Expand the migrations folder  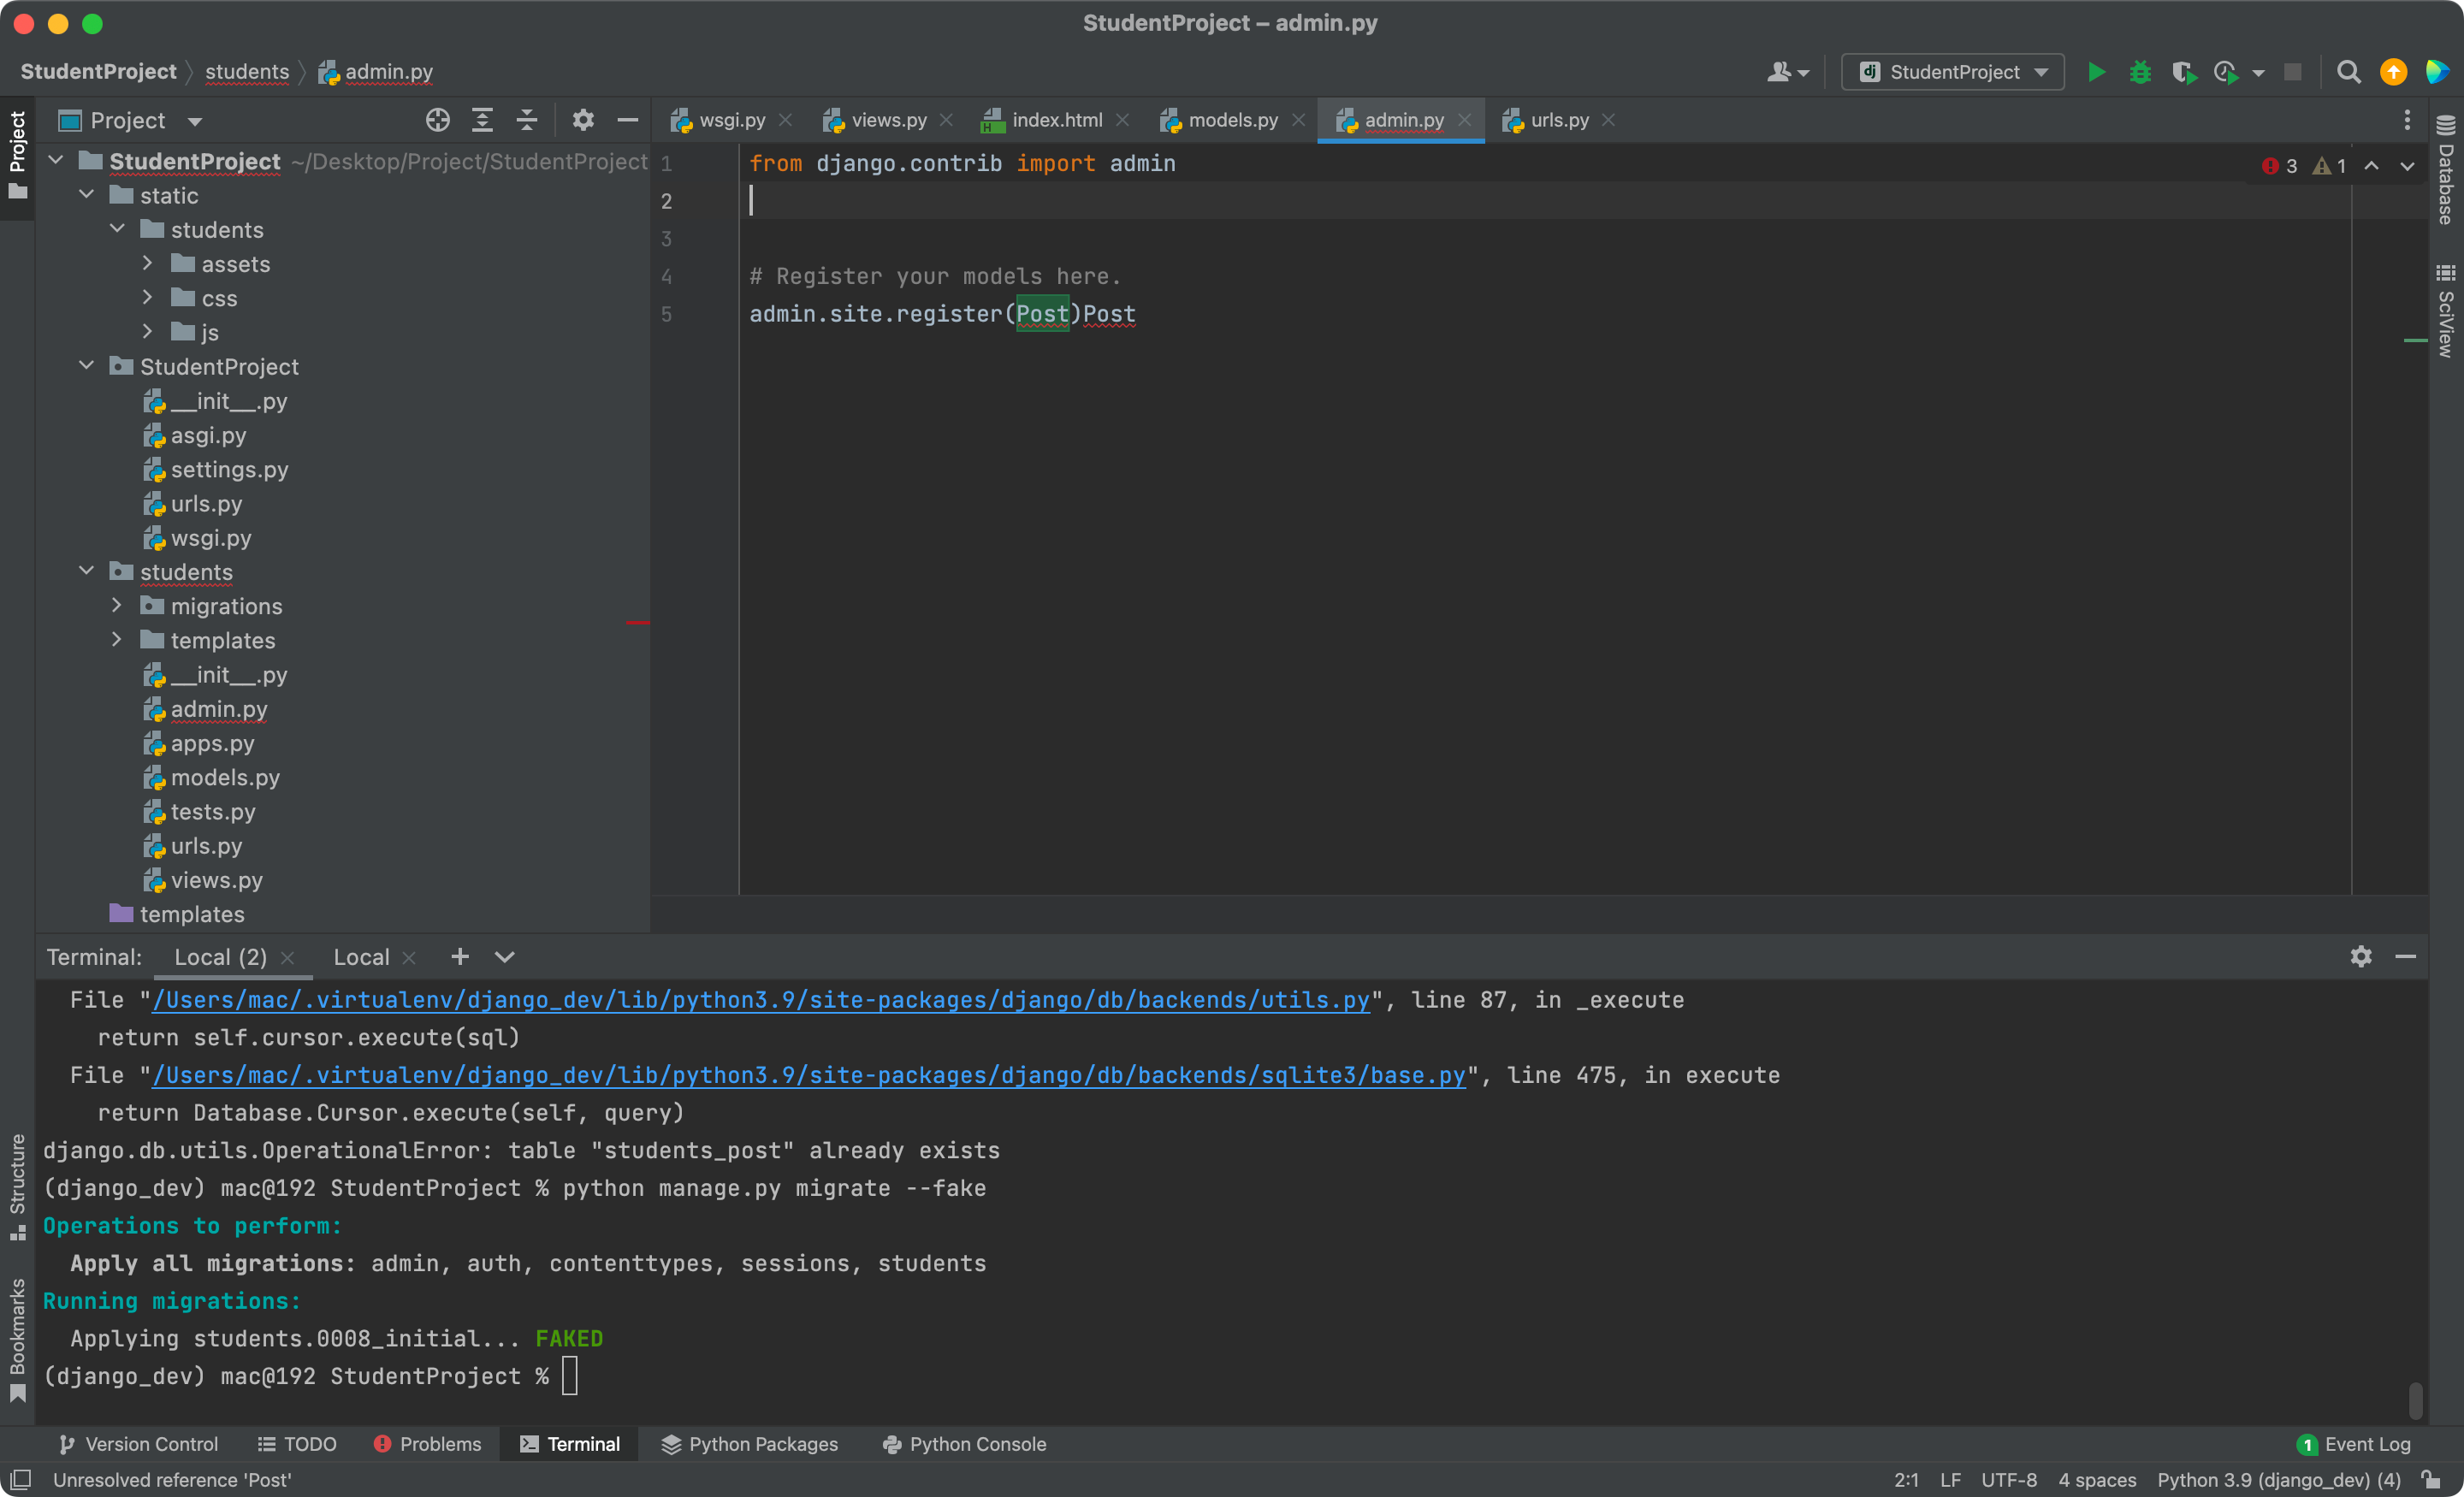click(117, 606)
